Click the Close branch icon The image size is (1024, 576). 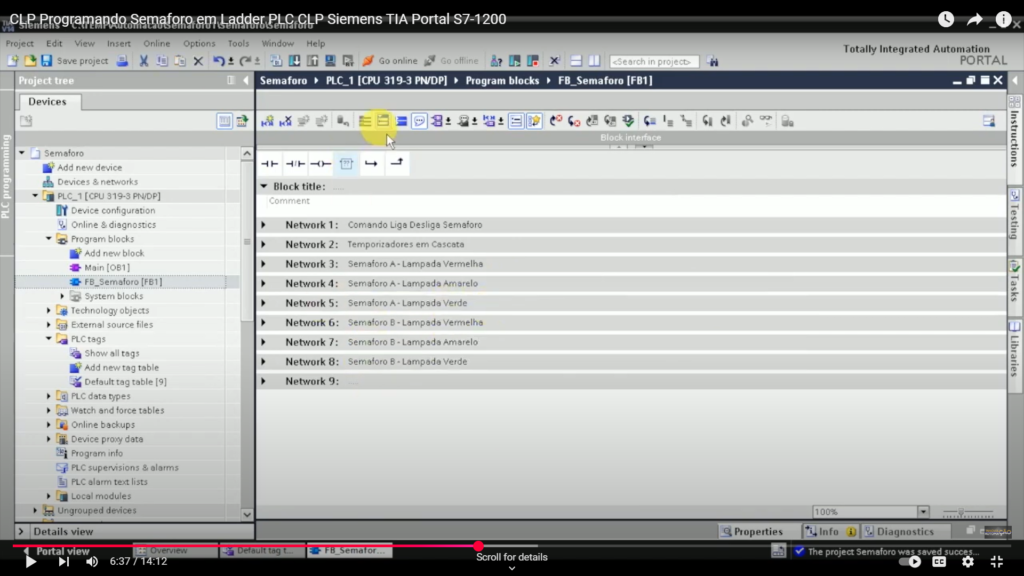pyautogui.click(x=396, y=163)
